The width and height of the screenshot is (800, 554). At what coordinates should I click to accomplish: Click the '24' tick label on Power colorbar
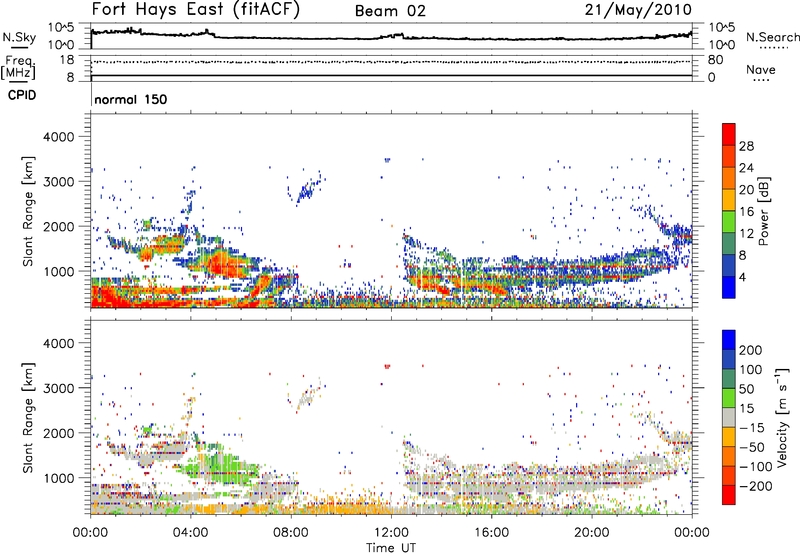[x=746, y=168]
